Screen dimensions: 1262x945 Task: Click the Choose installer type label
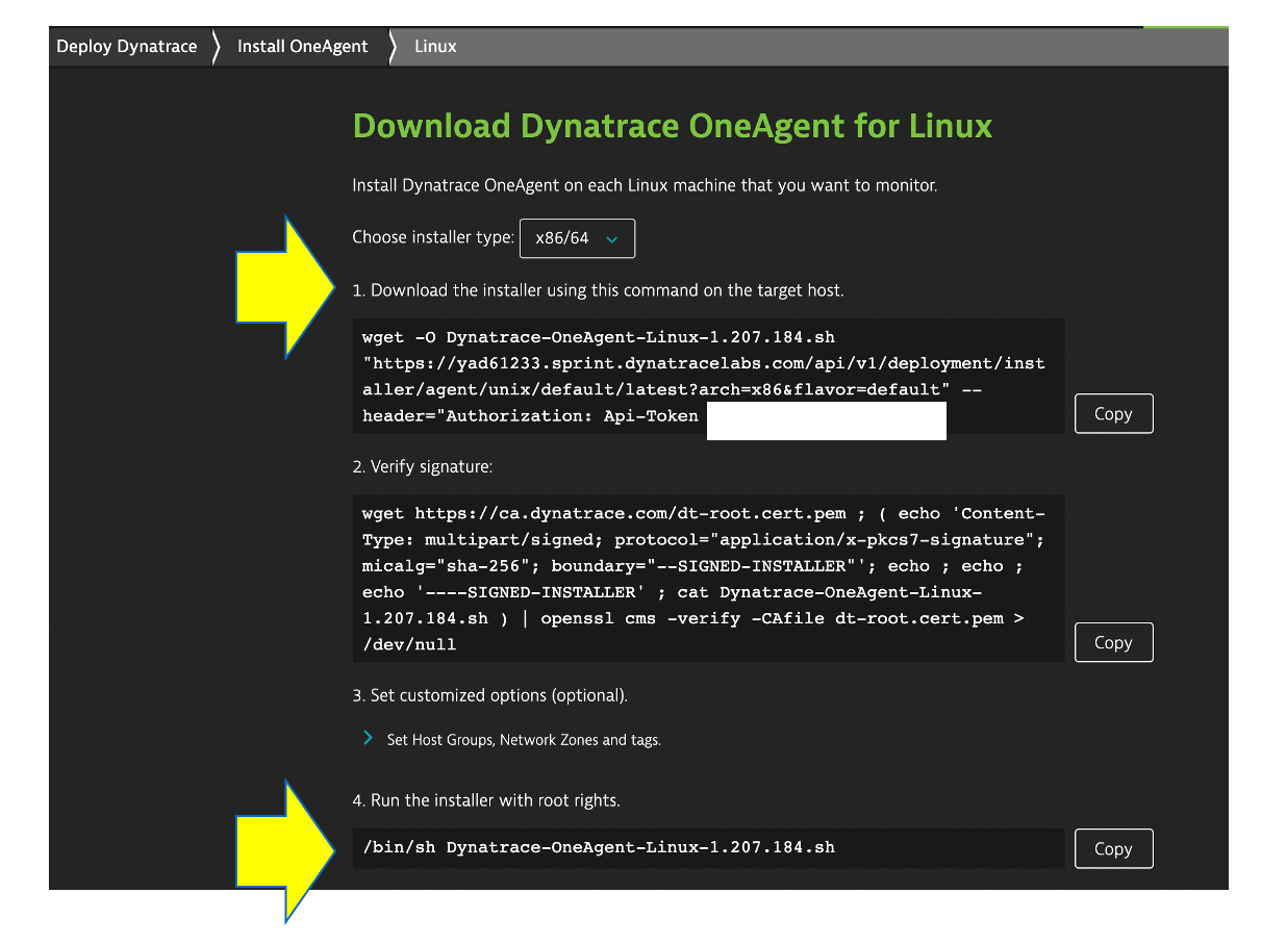[433, 238]
